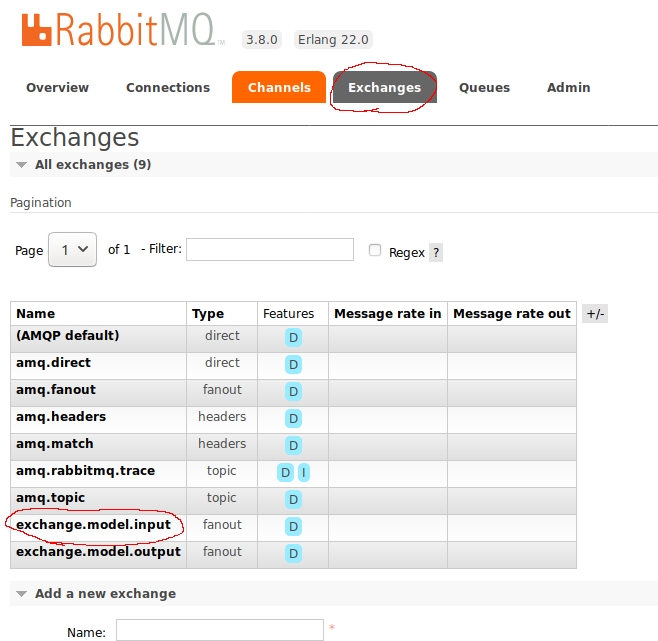Click the topic type of amq.topic
The image size is (658, 641).
tap(222, 498)
